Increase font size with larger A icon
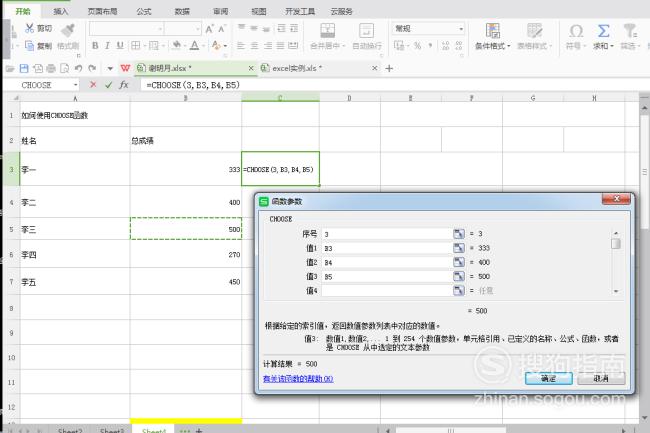Image resolution: width=650 pixels, height=433 pixels. (x=209, y=29)
